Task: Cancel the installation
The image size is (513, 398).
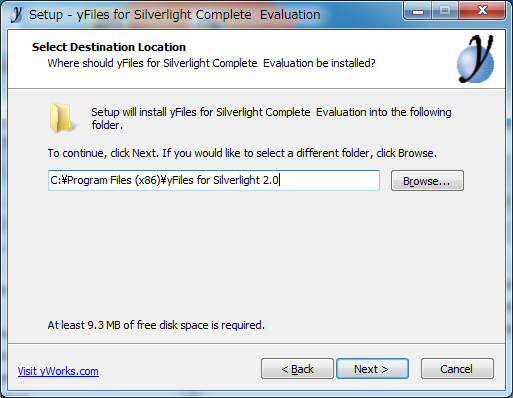Action: pyautogui.click(x=457, y=369)
